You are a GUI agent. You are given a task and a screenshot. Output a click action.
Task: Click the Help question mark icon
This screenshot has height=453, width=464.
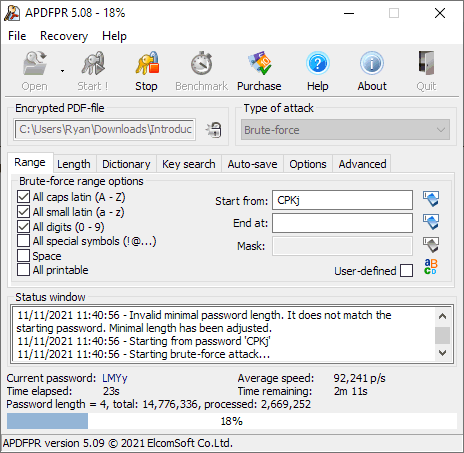pos(318,63)
